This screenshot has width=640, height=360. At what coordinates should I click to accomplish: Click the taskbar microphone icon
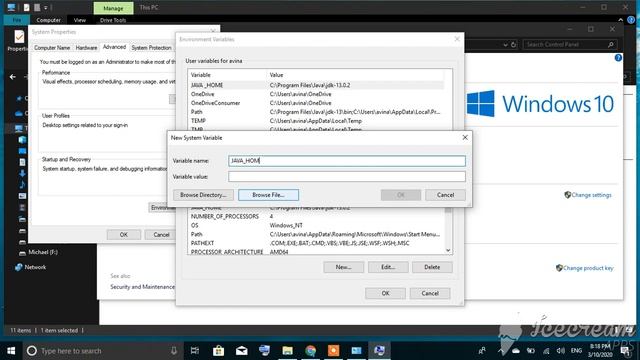point(173,351)
